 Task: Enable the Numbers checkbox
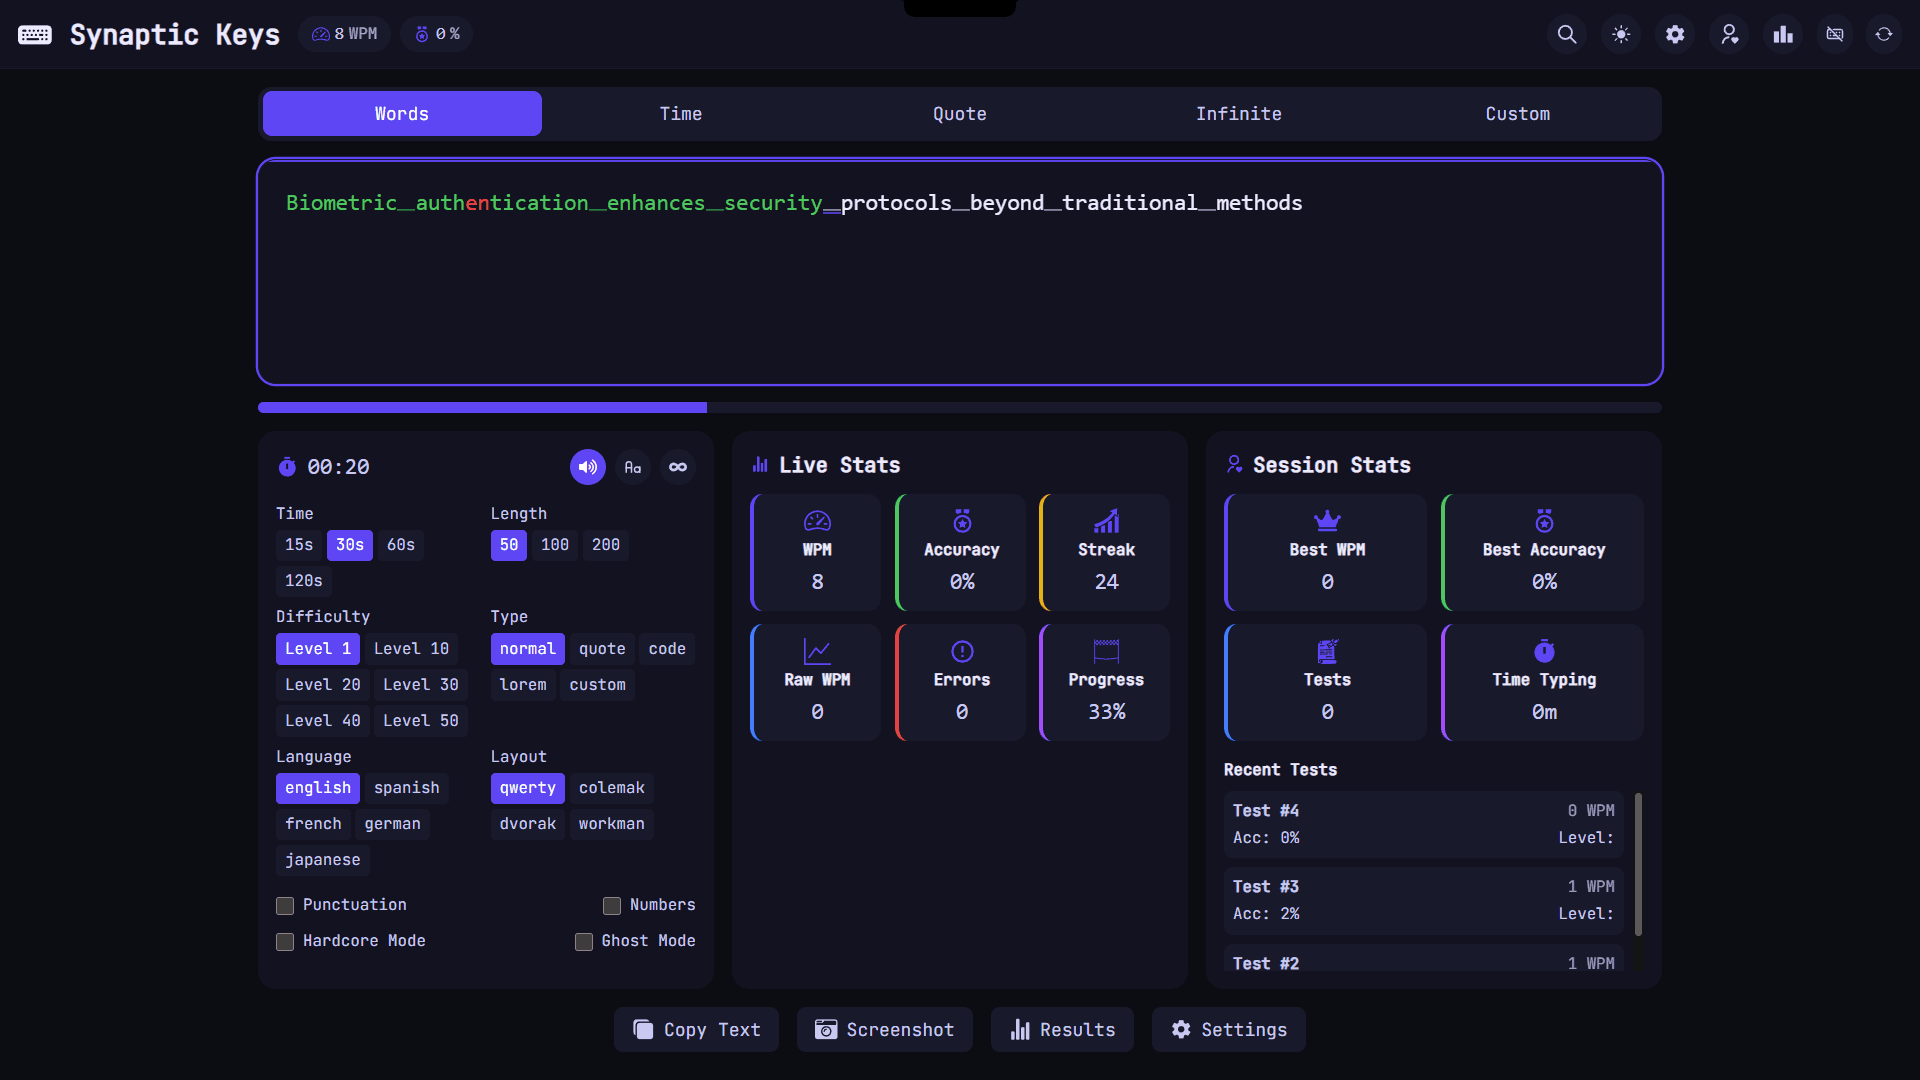612,906
